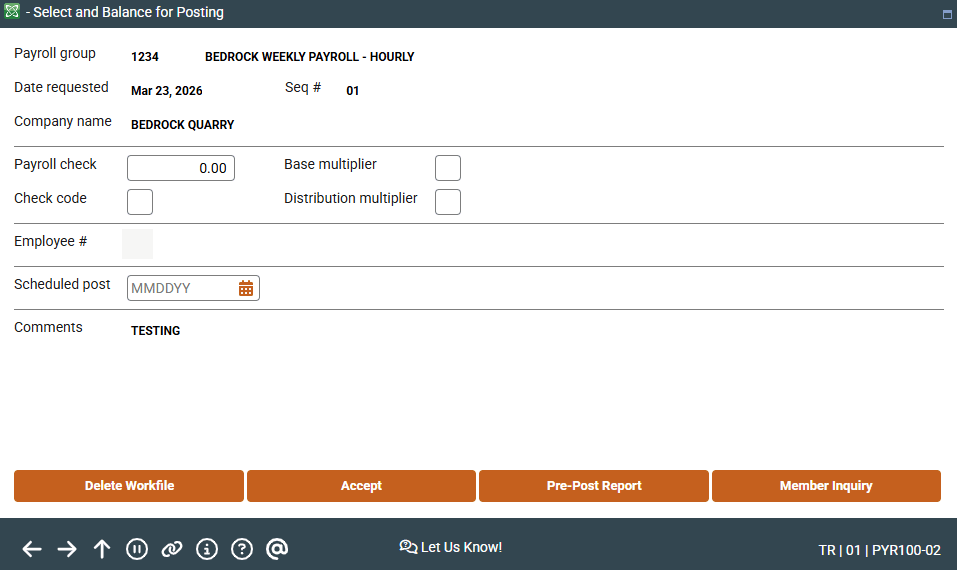
Task: Click the Payroll check amount field
Action: tap(181, 168)
